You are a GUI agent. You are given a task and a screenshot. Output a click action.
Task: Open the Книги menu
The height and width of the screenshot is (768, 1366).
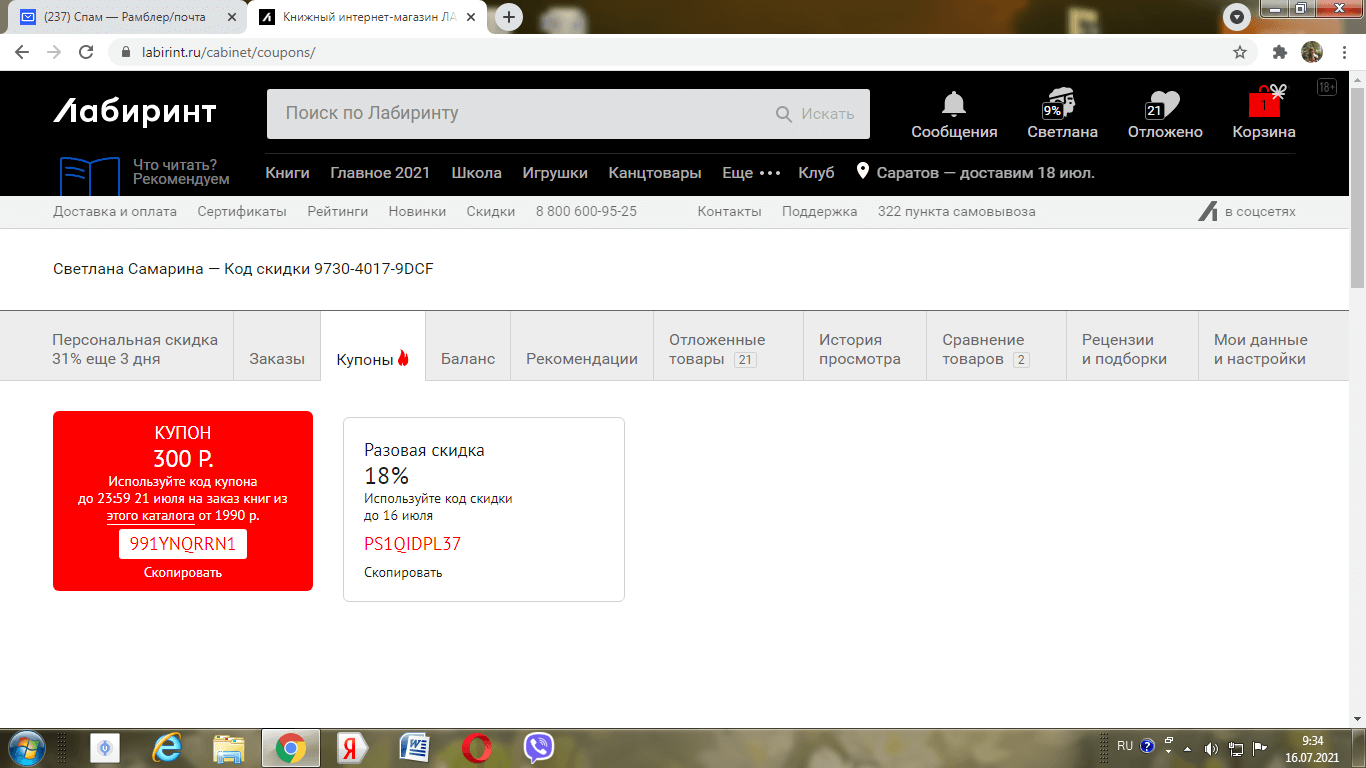pos(287,172)
